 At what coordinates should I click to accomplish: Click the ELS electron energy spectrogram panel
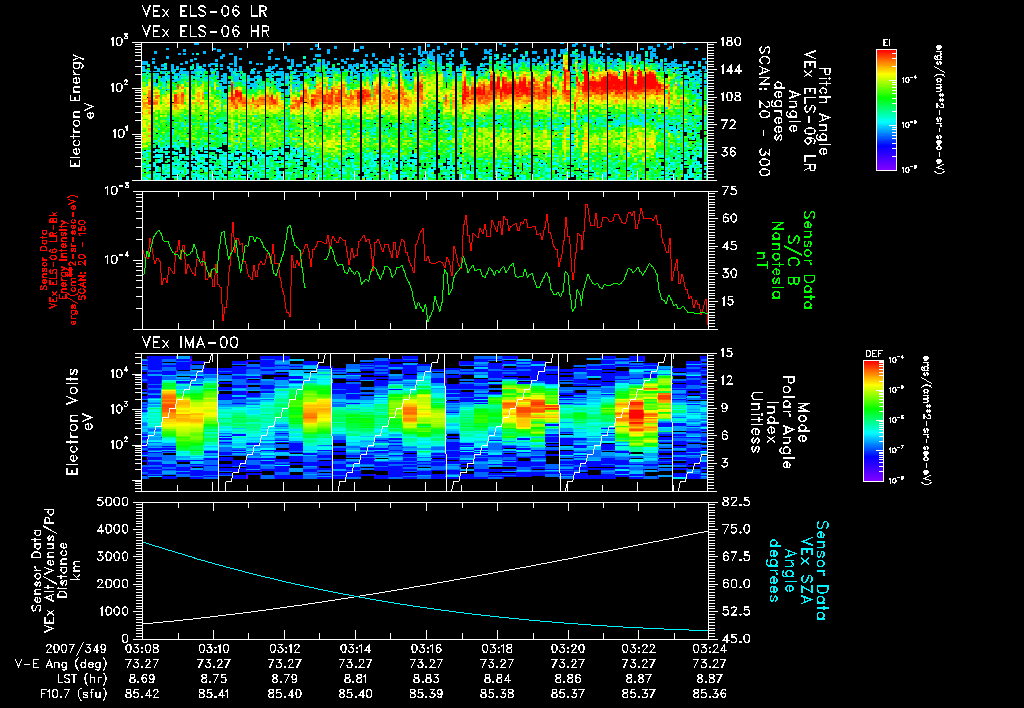(x=425, y=111)
